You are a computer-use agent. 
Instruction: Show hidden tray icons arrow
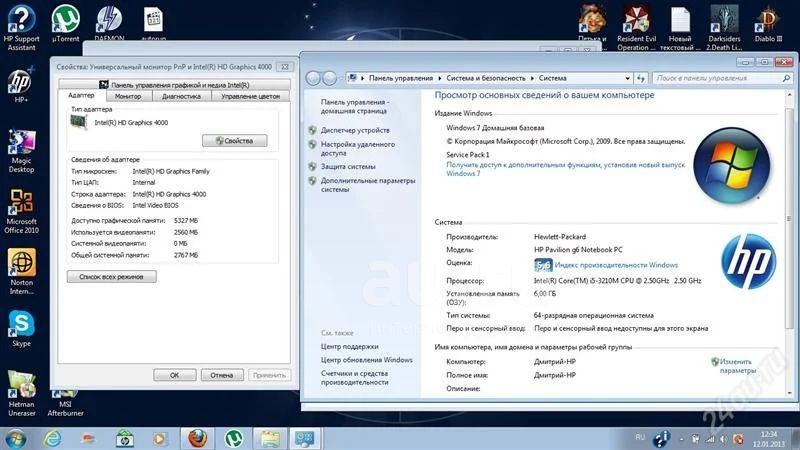[681, 439]
